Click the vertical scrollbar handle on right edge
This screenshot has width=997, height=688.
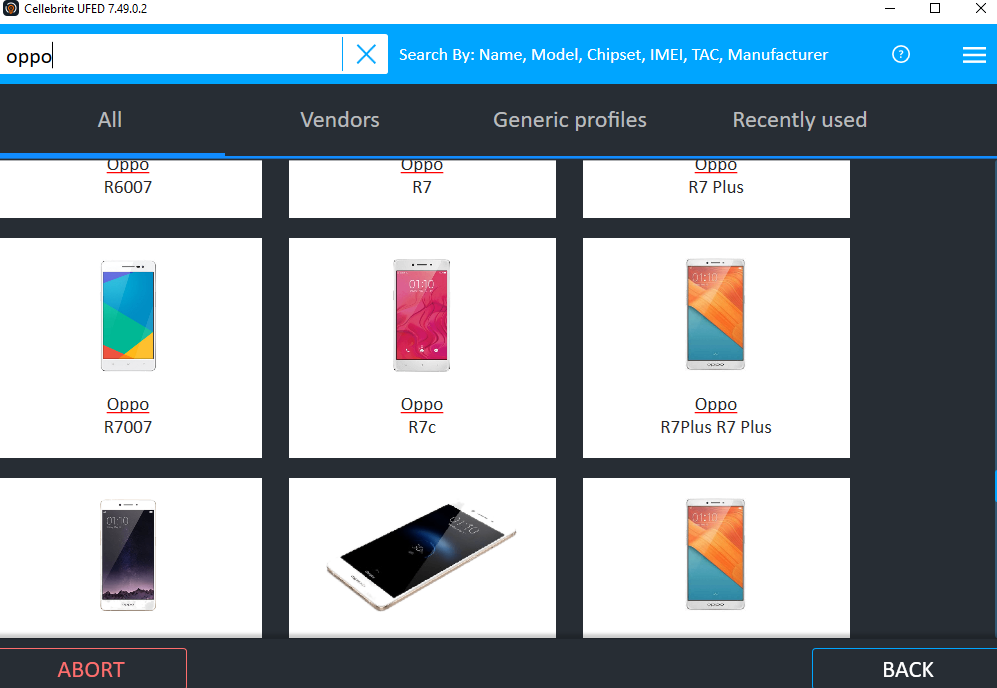click(995, 486)
